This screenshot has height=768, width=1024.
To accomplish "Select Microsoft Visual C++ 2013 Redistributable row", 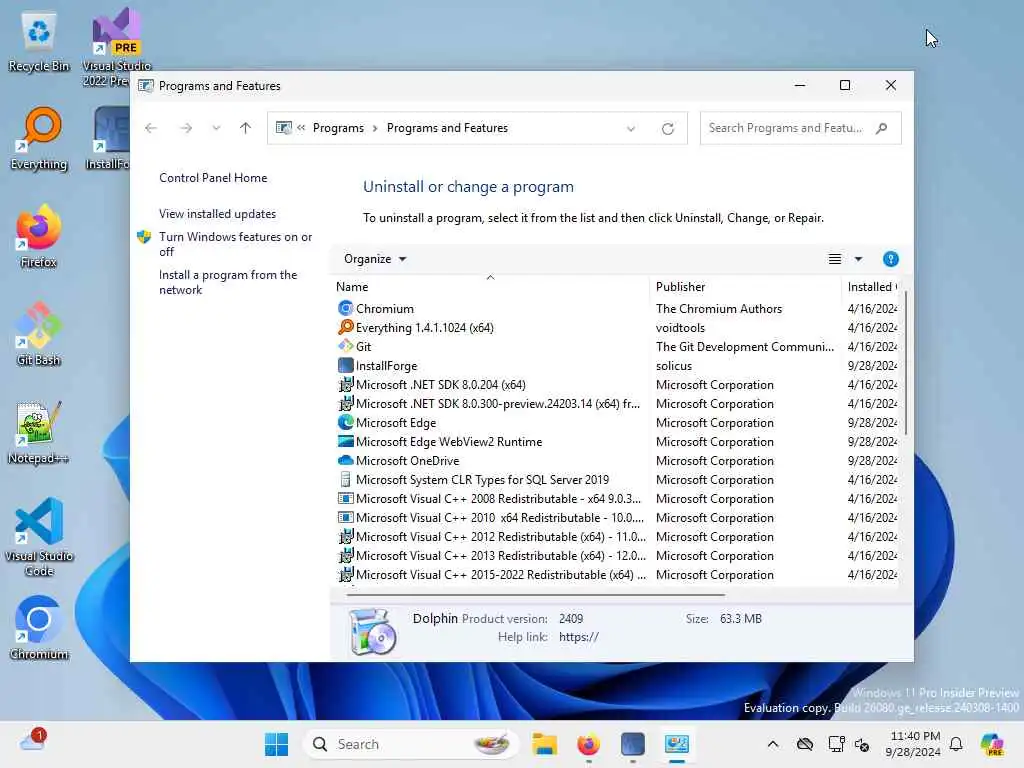I will [x=616, y=555].
